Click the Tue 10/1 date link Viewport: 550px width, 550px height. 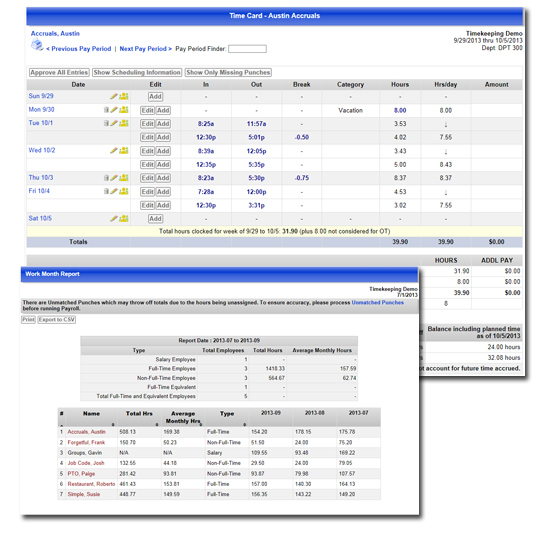click(41, 123)
